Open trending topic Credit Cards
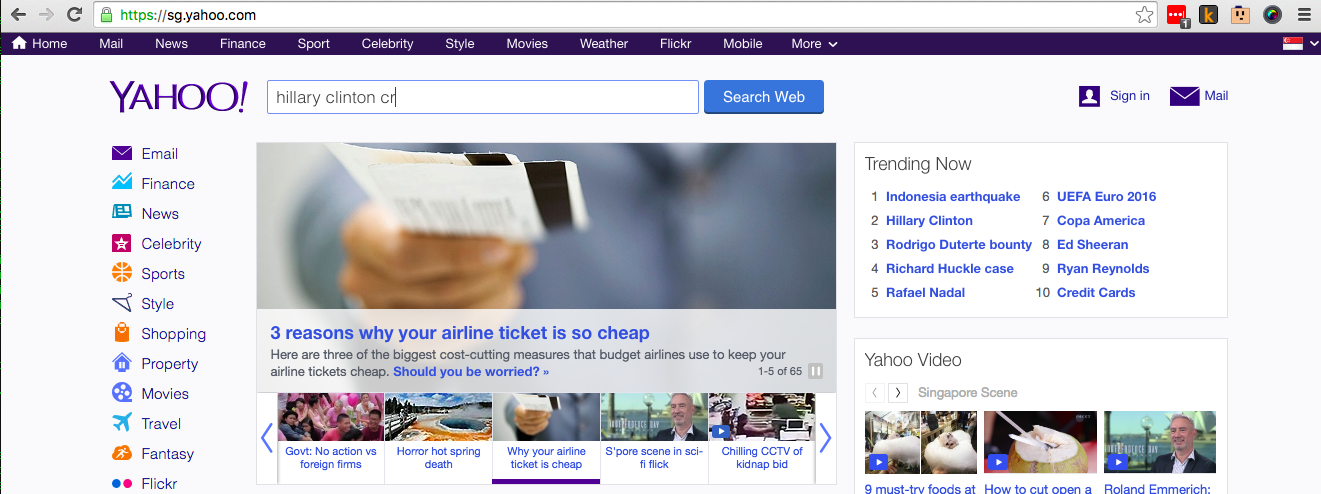 1096,293
